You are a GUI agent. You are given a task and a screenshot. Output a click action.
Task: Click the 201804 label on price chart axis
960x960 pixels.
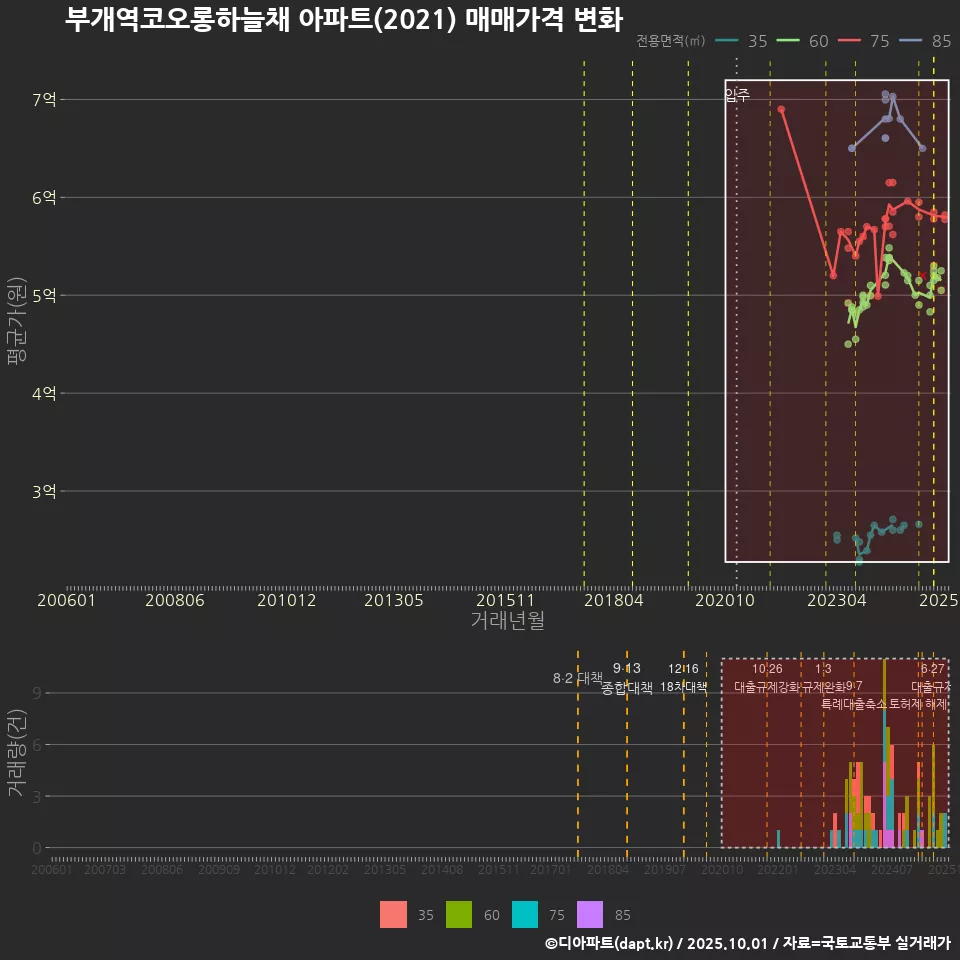613,601
